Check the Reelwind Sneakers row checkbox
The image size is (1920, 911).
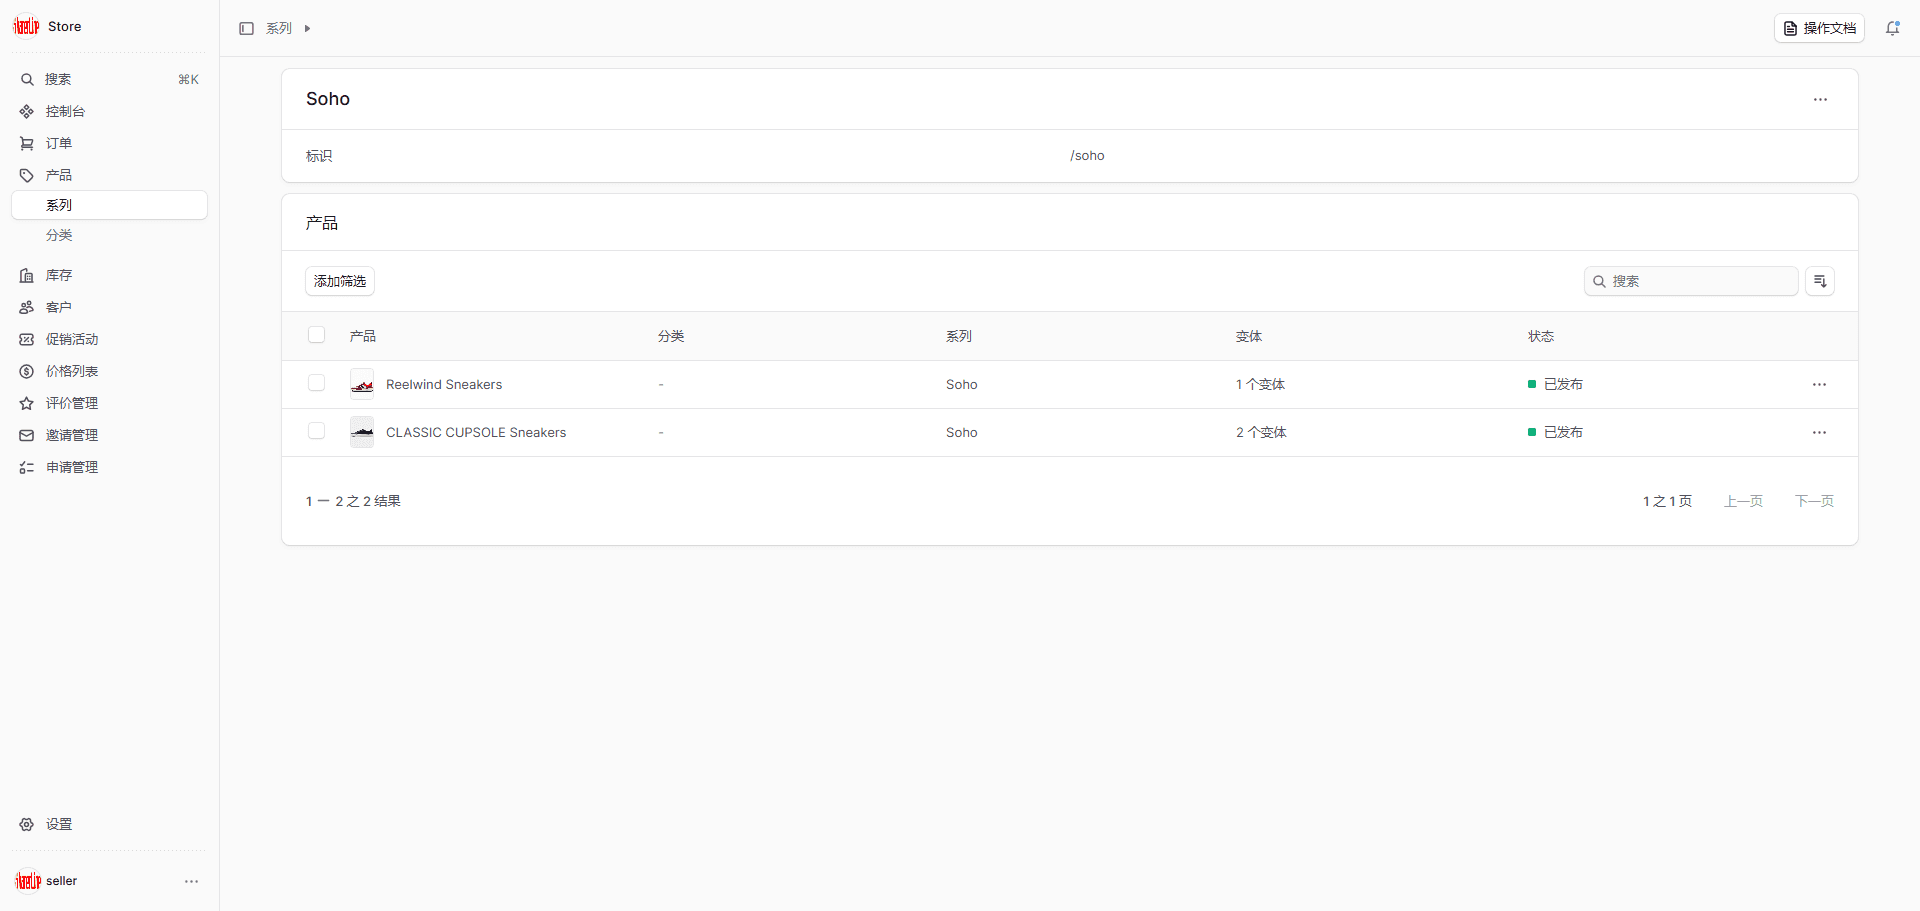316,383
